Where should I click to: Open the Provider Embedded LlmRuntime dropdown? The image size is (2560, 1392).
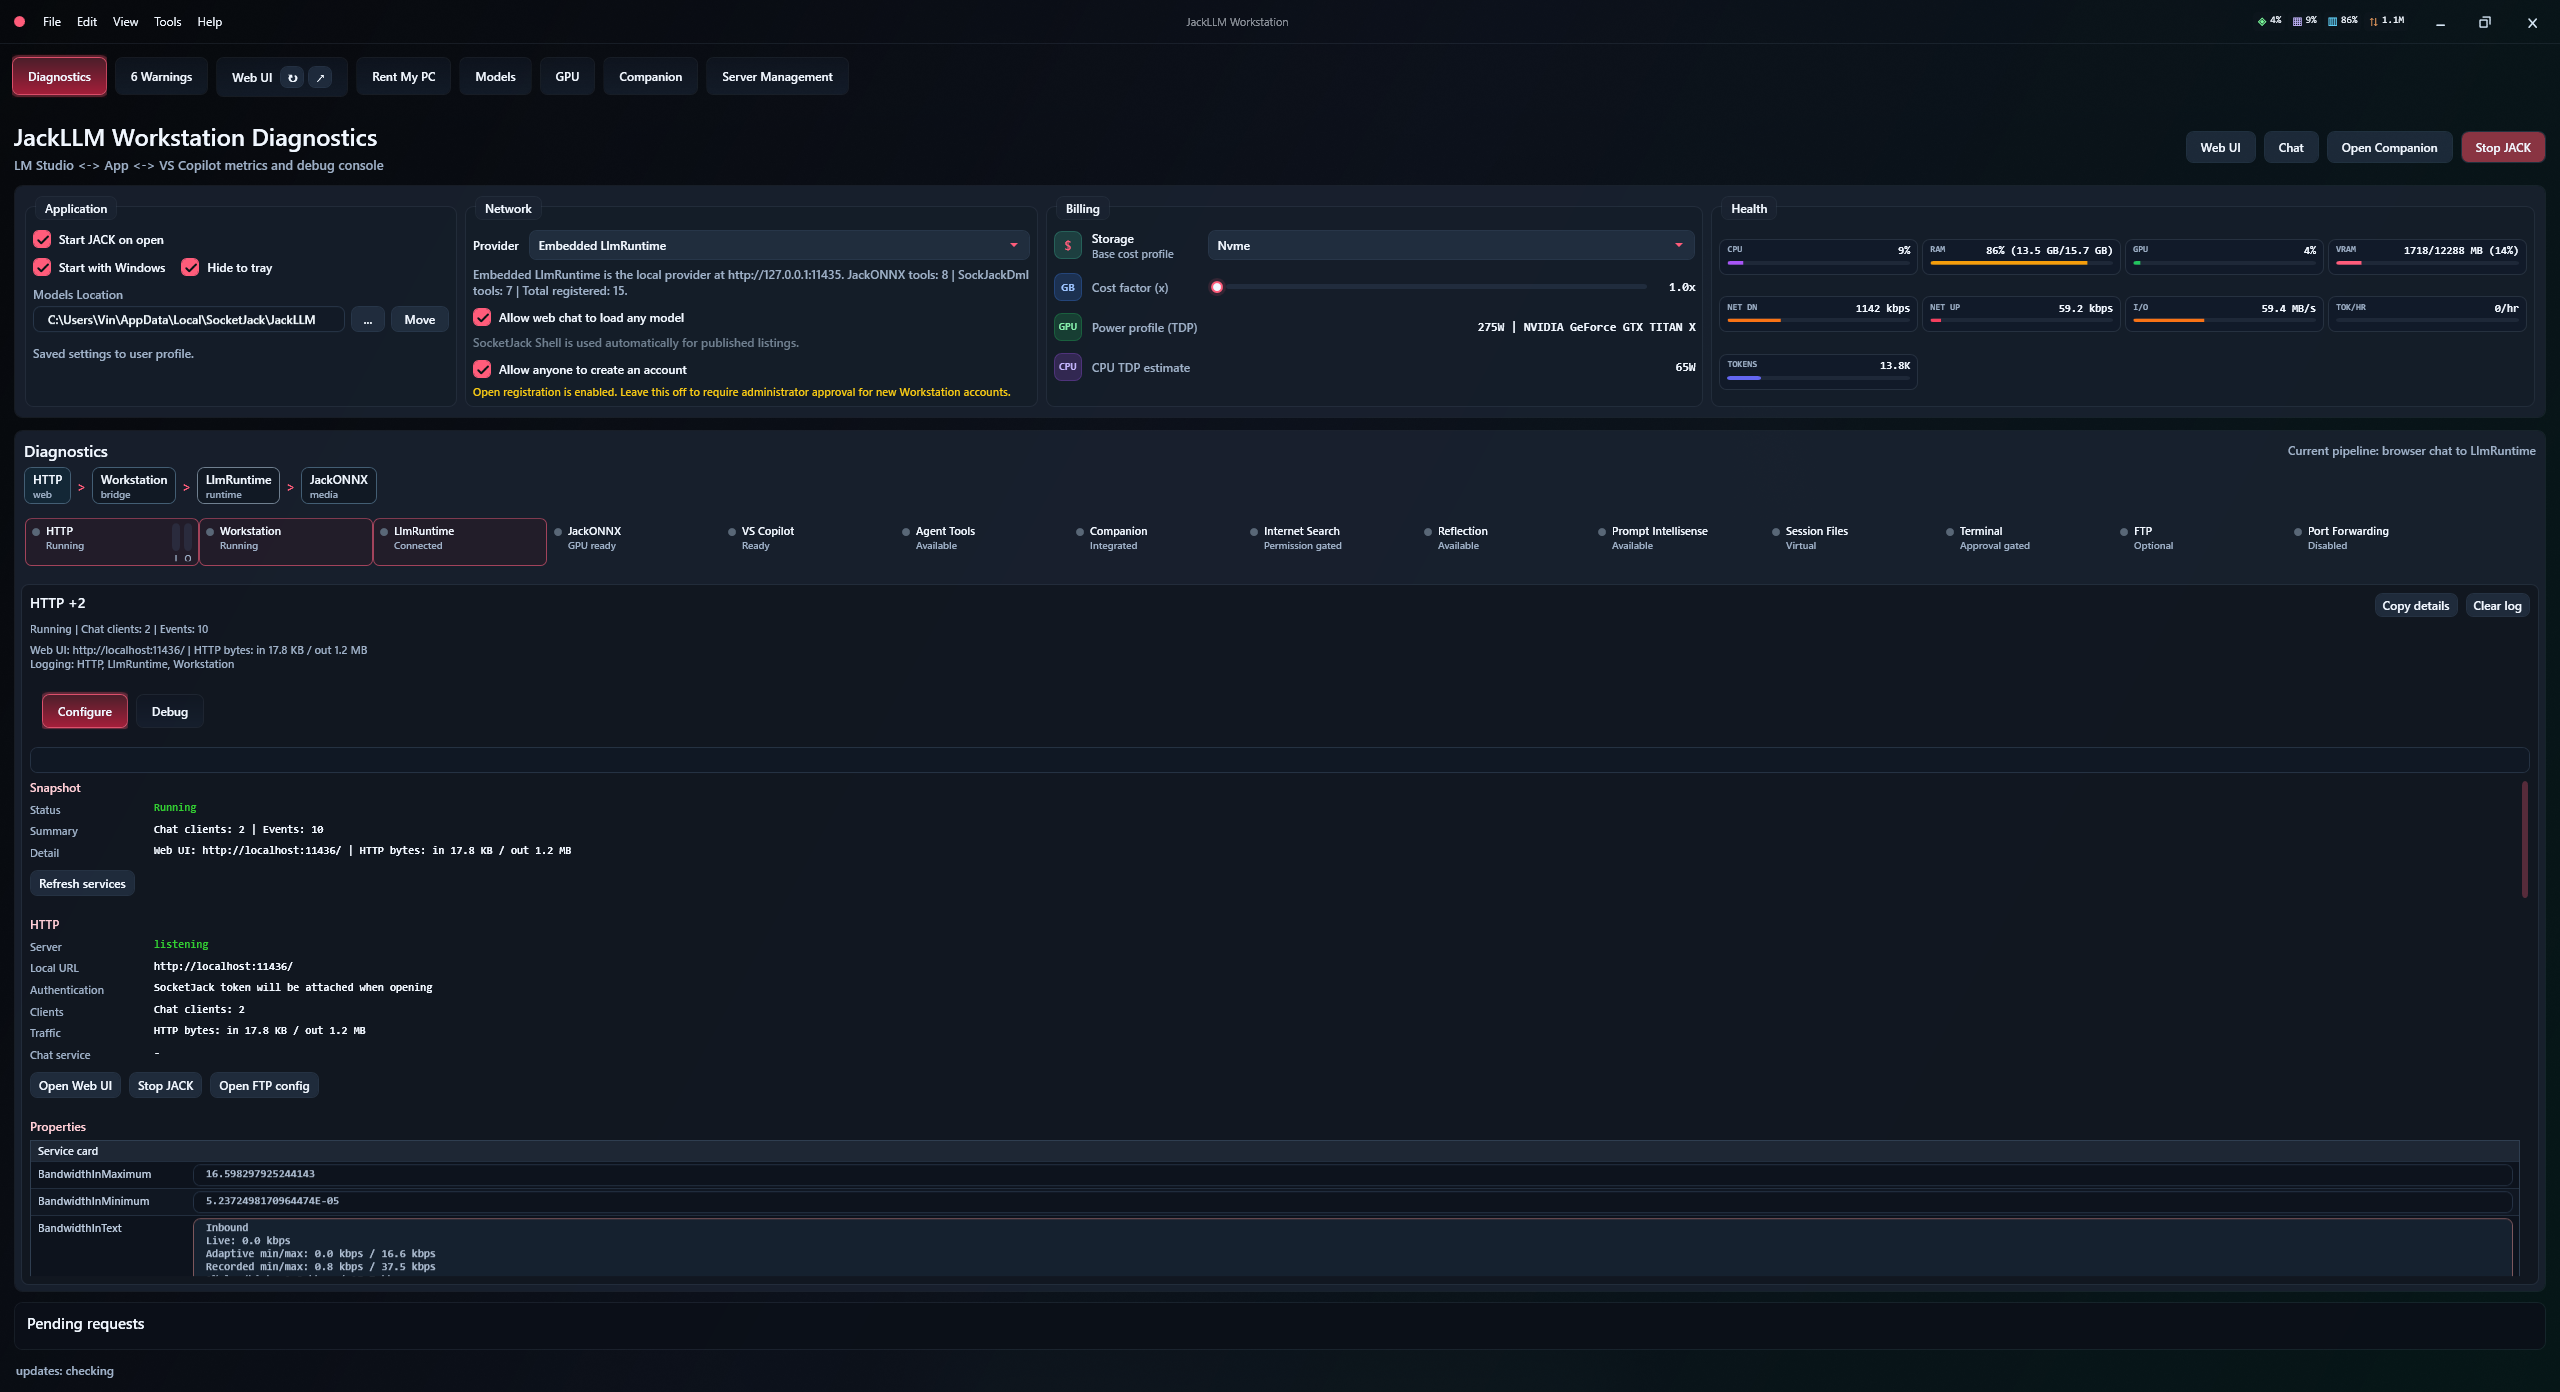click(778, 245)
